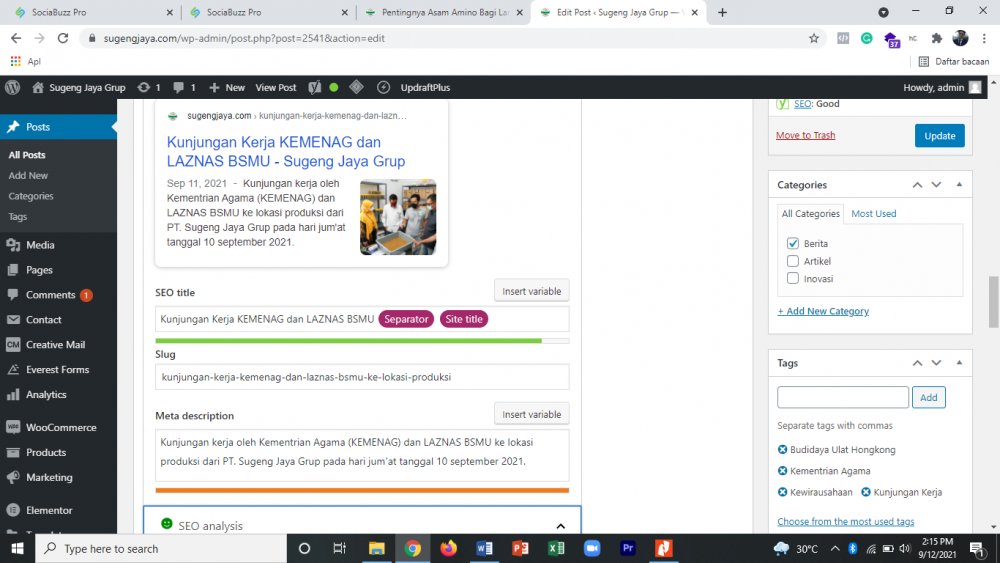Open Chrome three-dot menu

[x=984, y=38]
